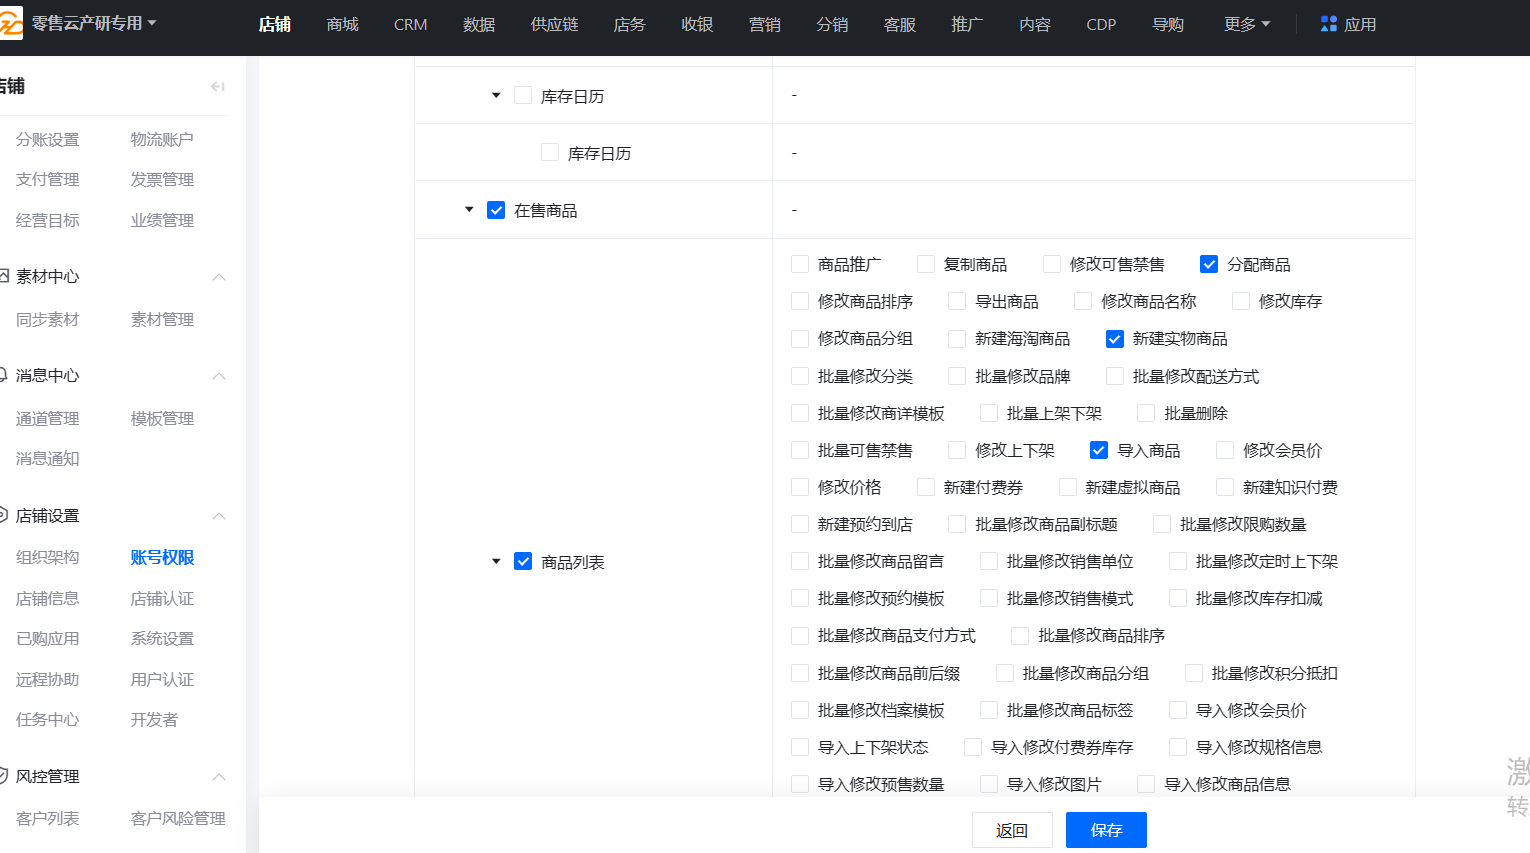Go to the 供应链 top menu

coord(554,24)
